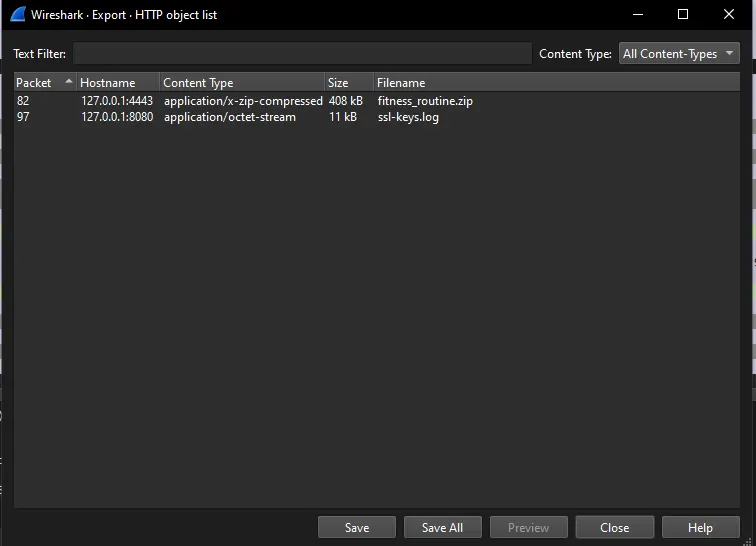The image size is (756, 546).
Task: Open the All Content-Types dropdown
Action: tap(679, 54)
